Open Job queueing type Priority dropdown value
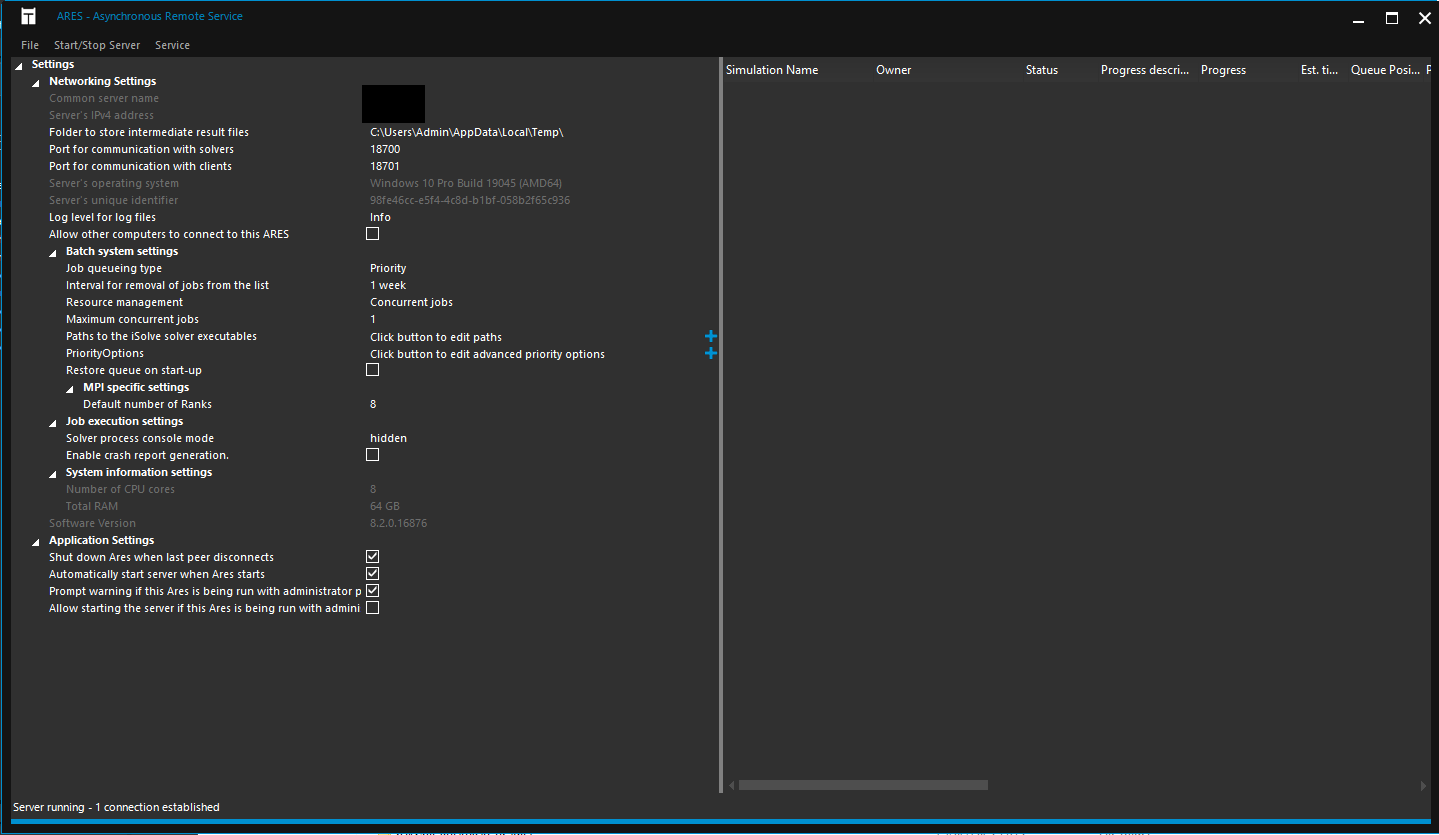1439x835 pixels. point(388,268)
